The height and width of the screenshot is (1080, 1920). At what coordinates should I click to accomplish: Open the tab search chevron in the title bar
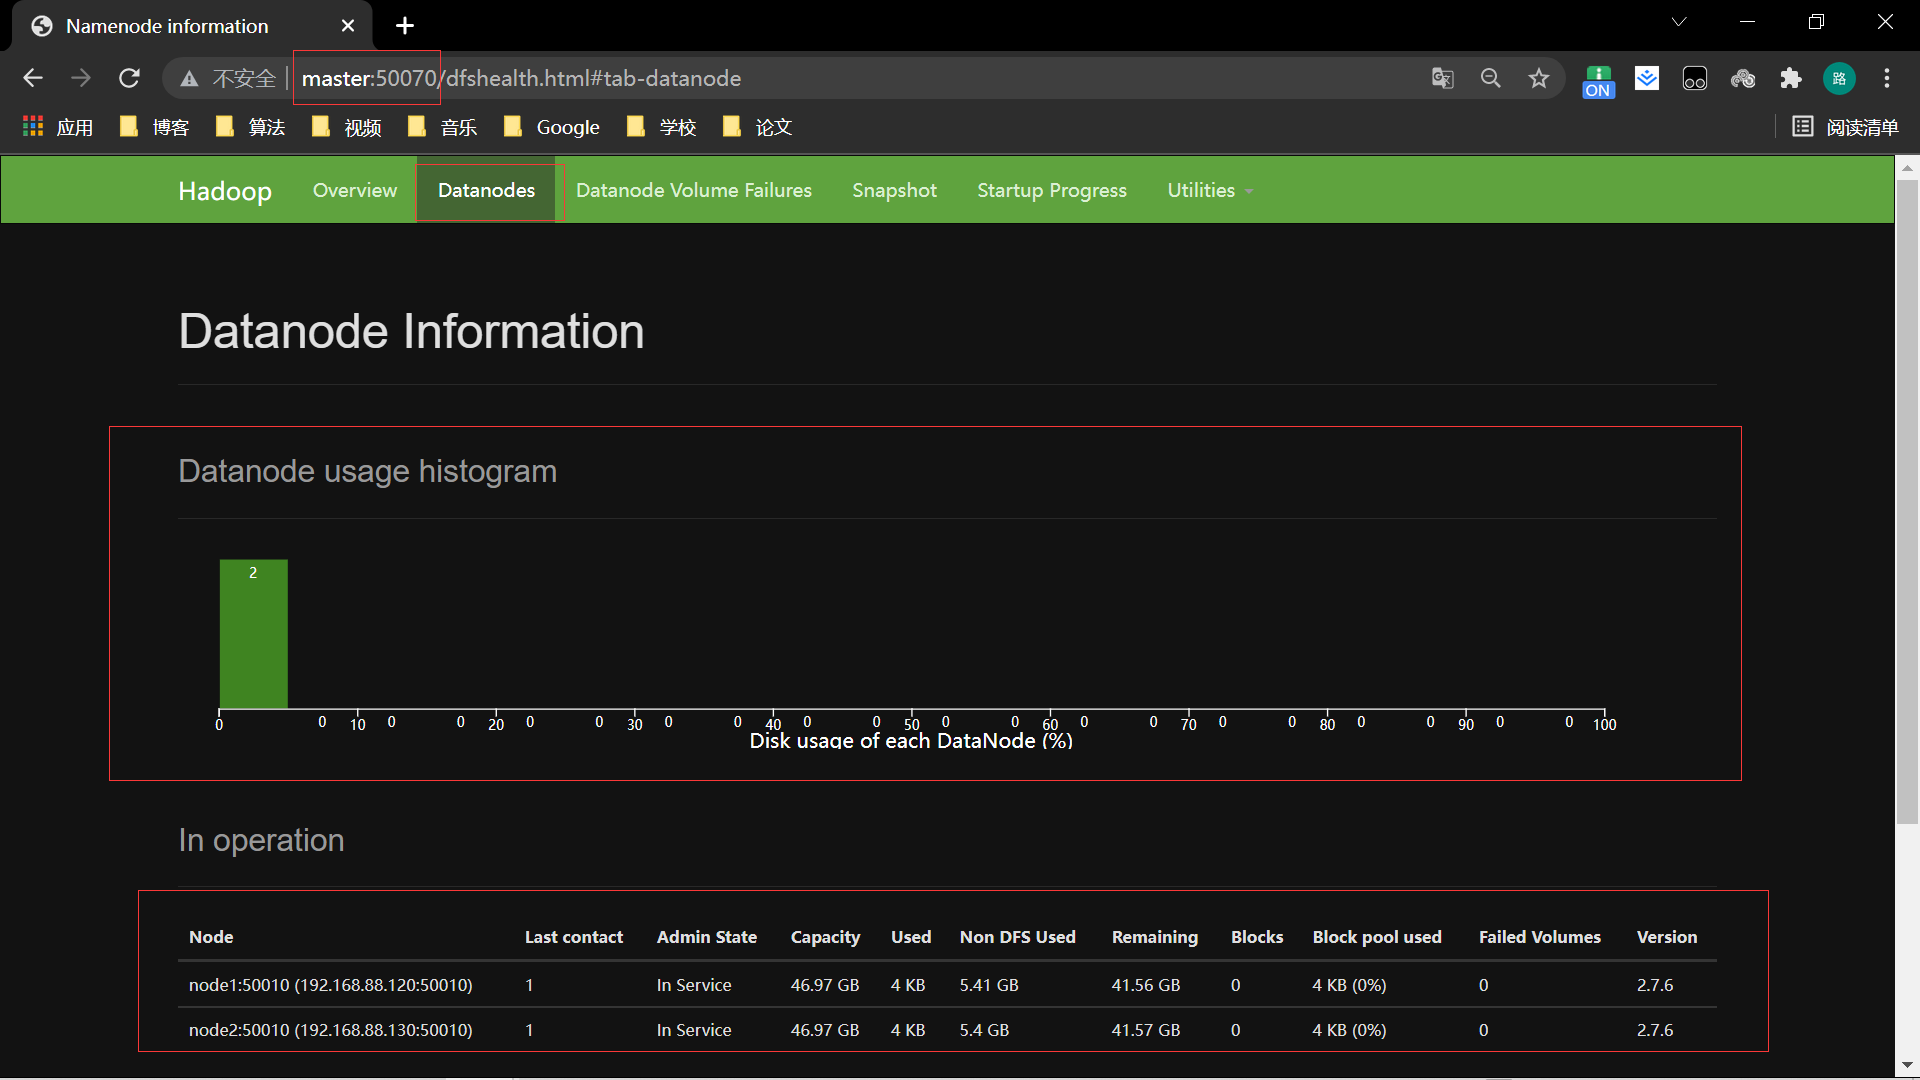(x=1679, y=22)
